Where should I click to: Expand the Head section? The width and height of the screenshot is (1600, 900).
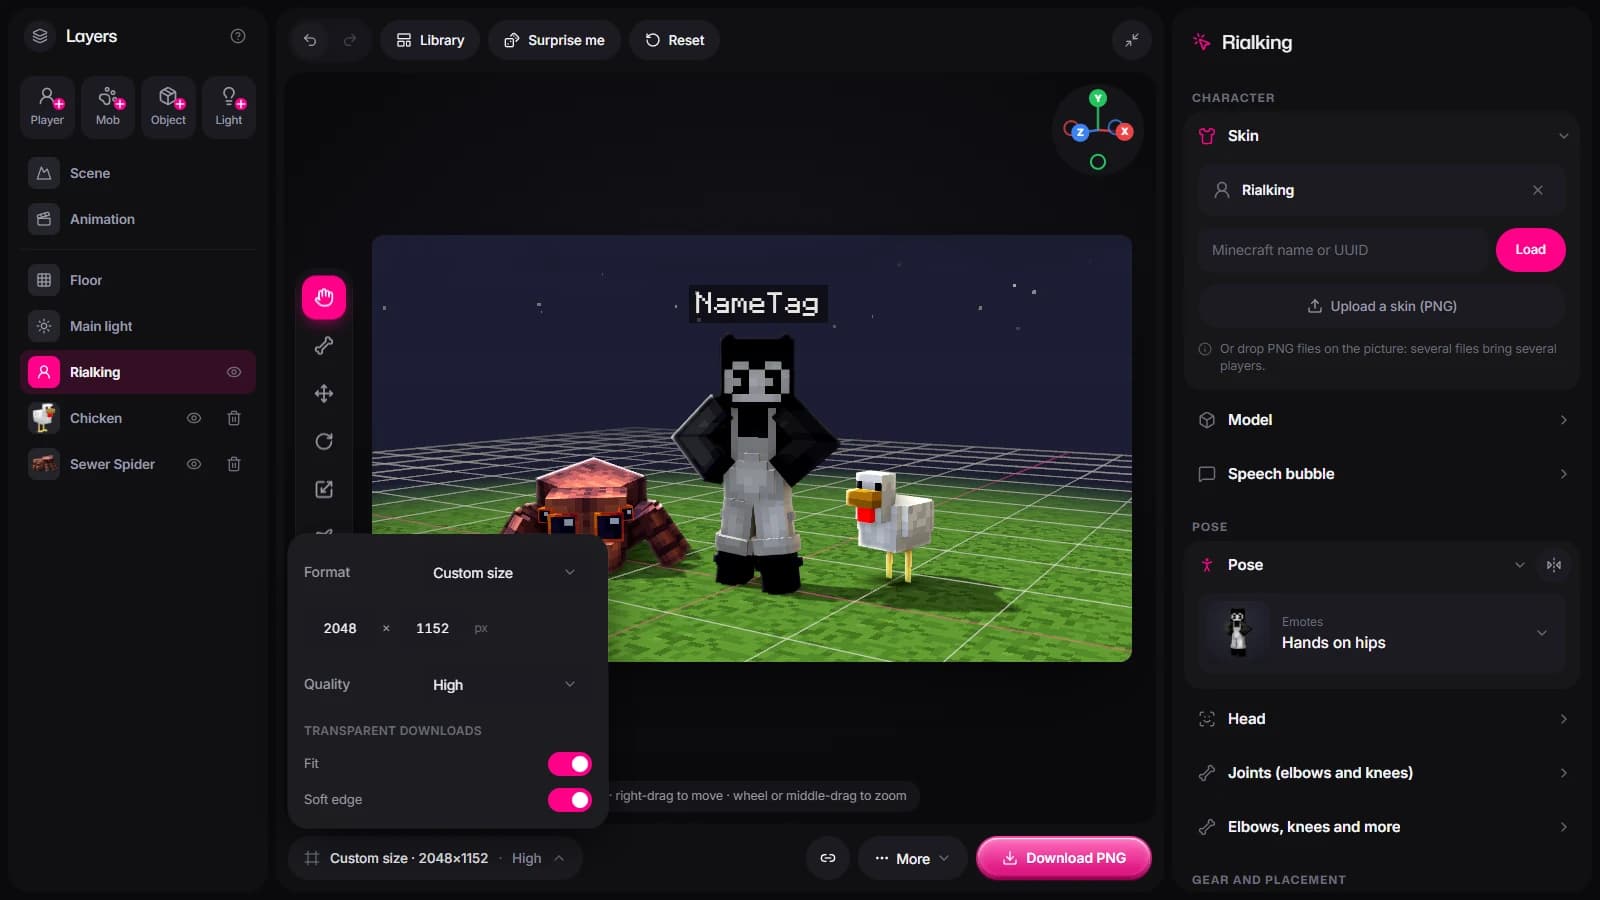pos(1382,719)
